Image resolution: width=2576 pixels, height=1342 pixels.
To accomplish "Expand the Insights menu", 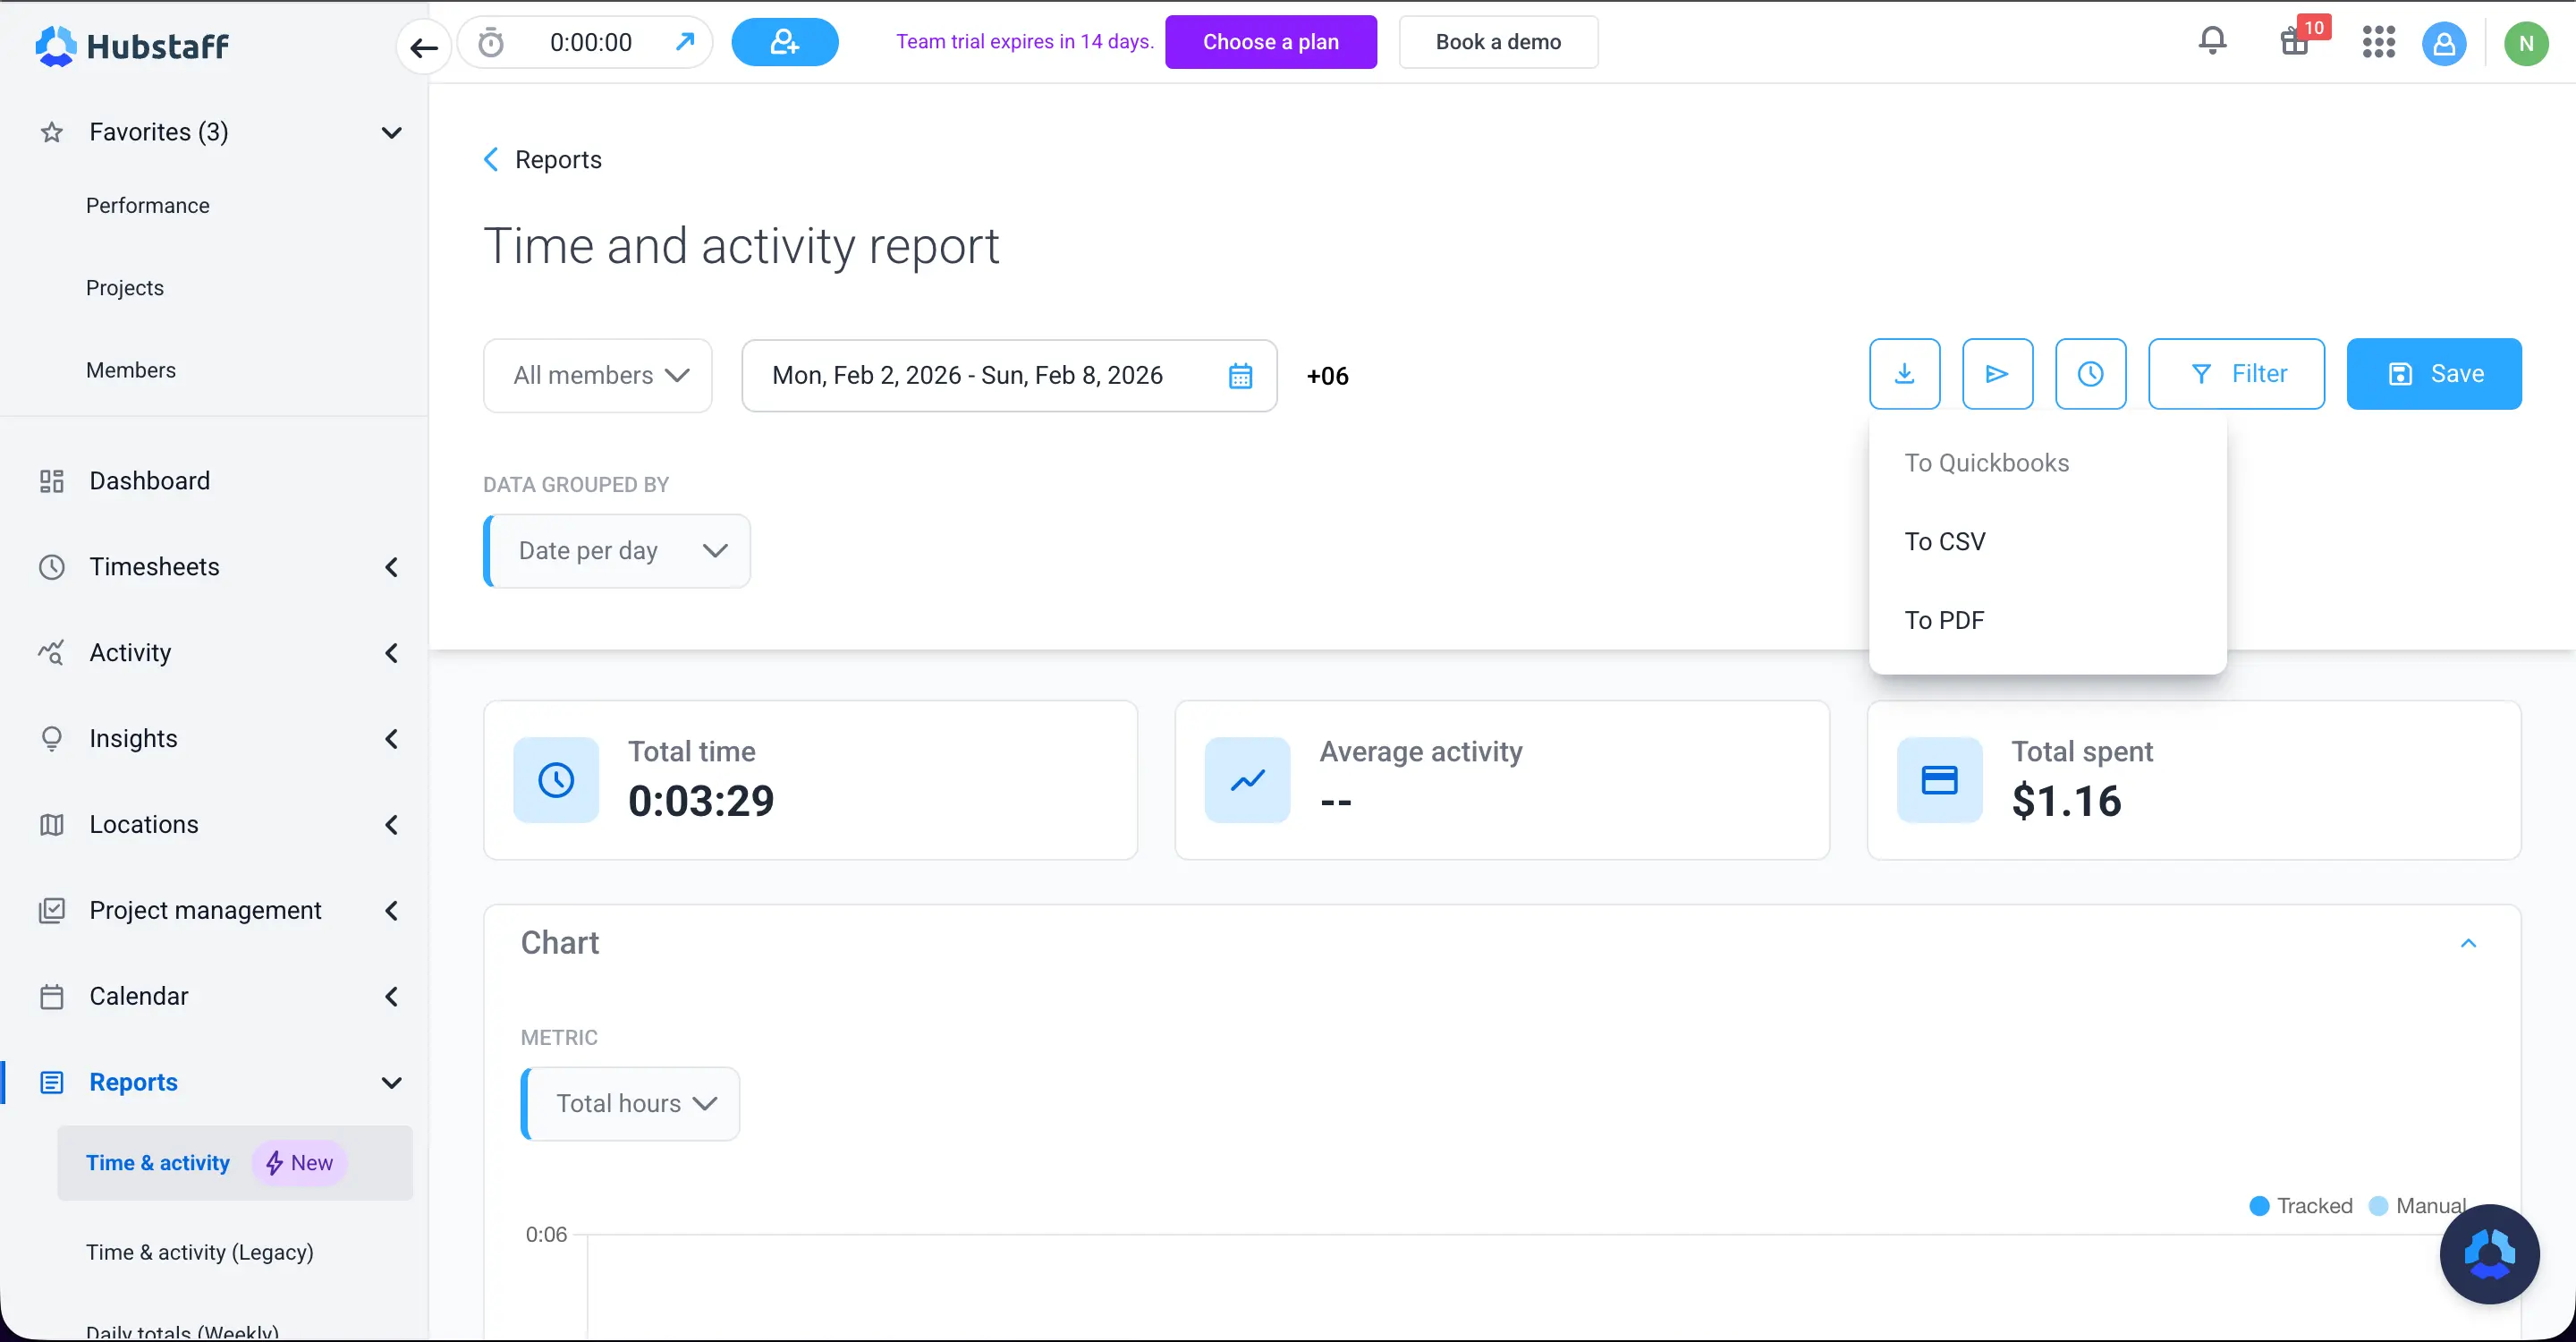I will [392, 739].
